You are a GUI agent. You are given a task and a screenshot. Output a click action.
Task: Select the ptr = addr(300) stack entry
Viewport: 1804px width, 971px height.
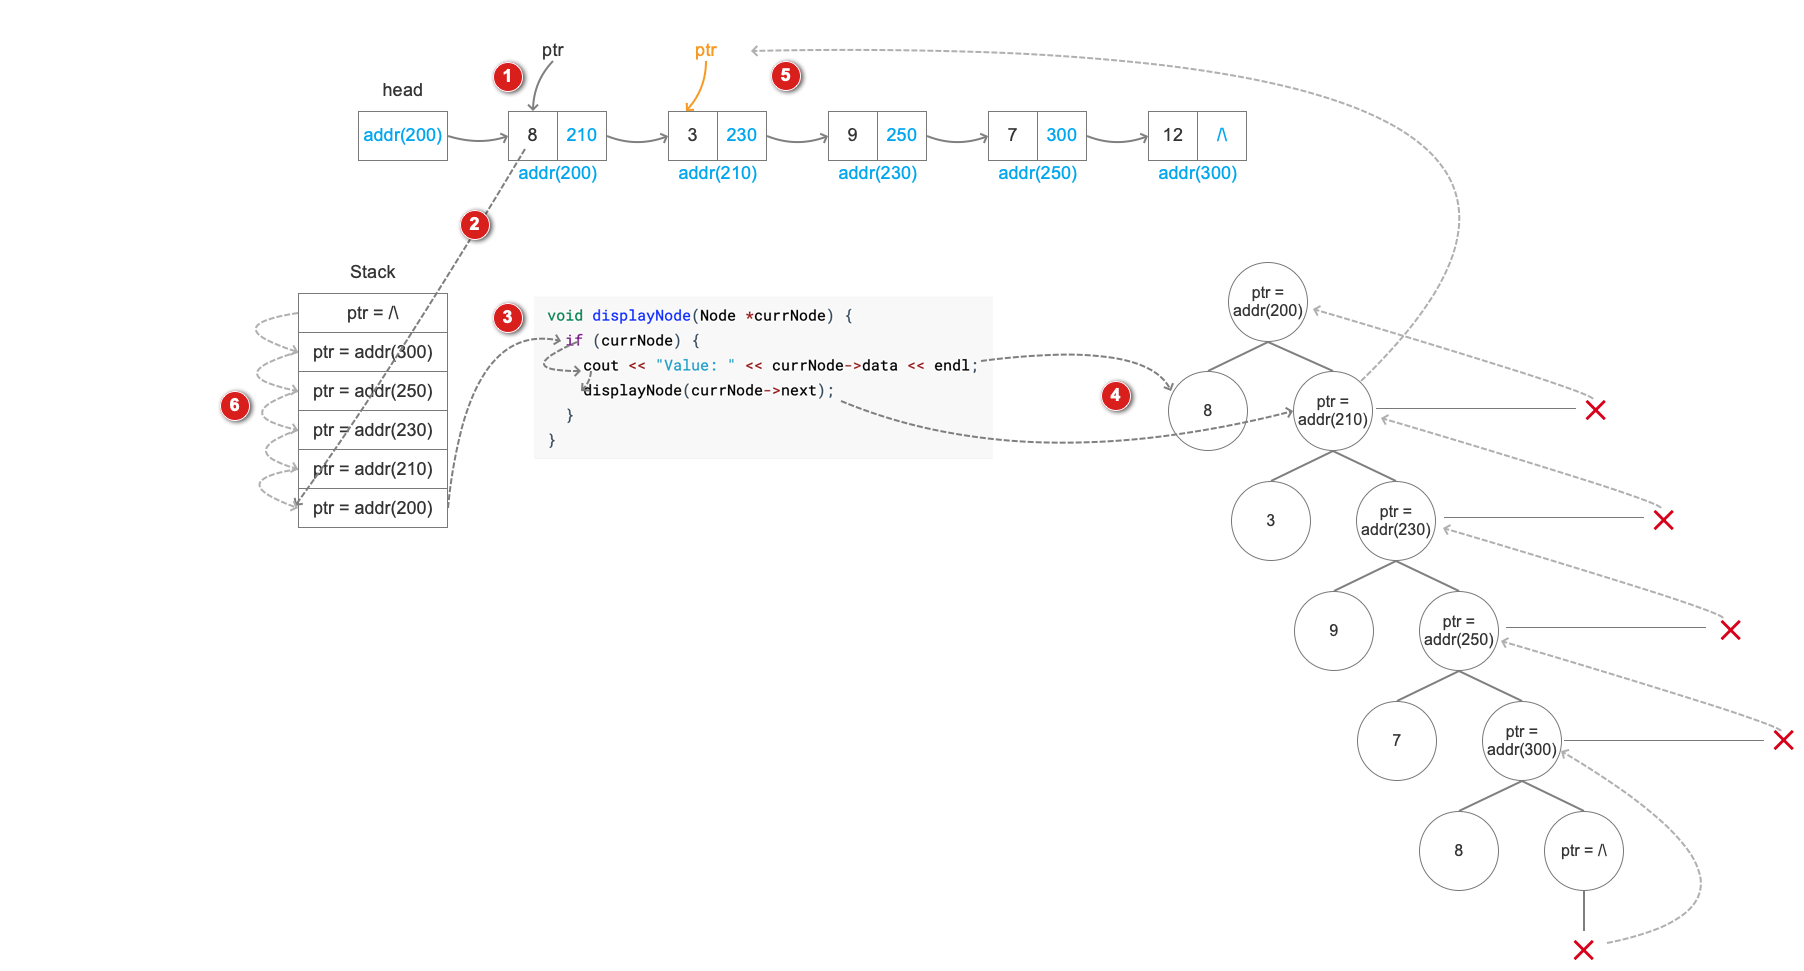[x=372, y=351]
